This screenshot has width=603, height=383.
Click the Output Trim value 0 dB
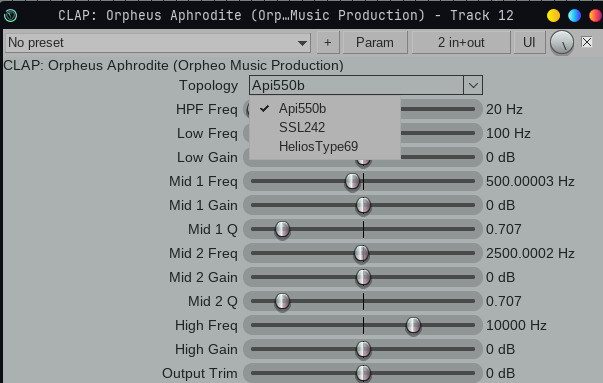pos(500,373)
